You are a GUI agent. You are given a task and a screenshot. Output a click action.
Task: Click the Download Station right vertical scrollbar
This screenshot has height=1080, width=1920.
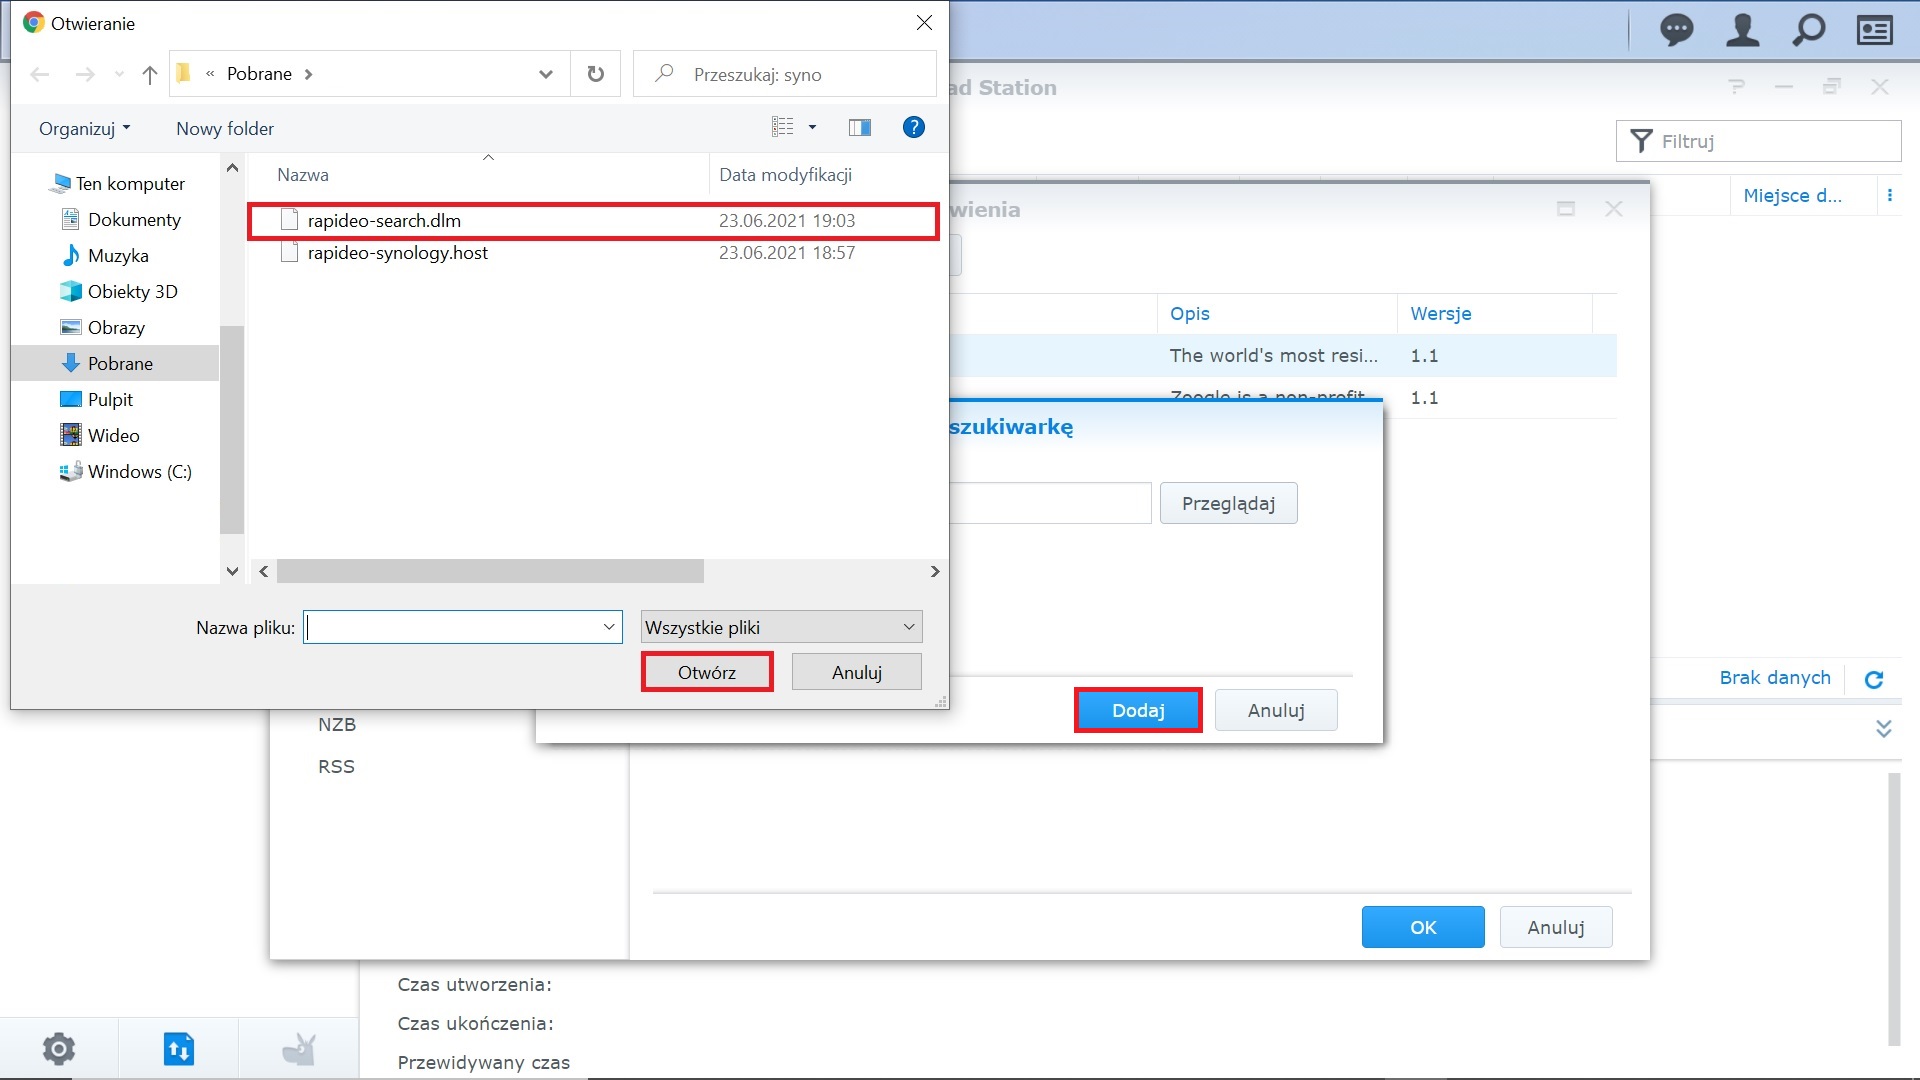click(x=1893, y=910)
